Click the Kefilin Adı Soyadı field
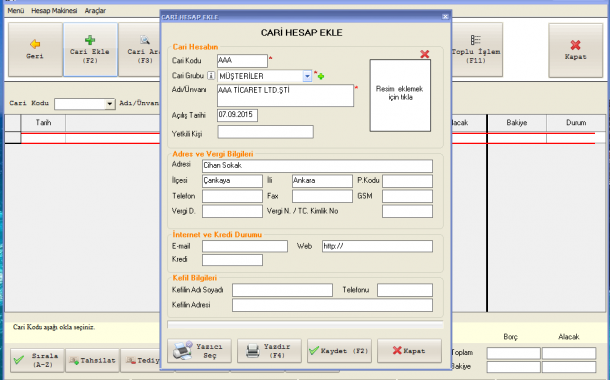Viewport: 610px width, 380px height. click(282, 290)
